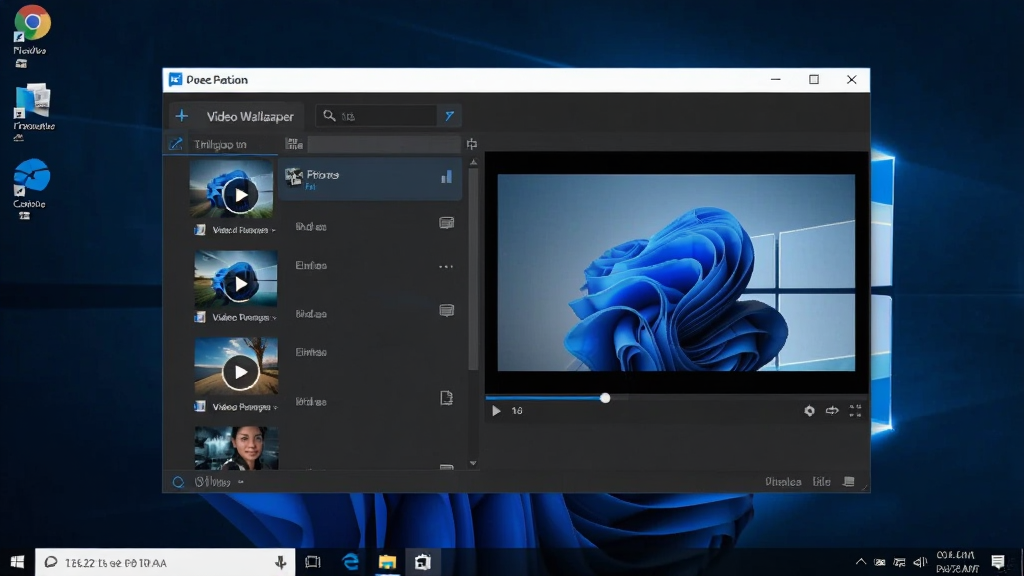Select the "Phome" list row
The image size is (1024, 576).
coord(370,178)
